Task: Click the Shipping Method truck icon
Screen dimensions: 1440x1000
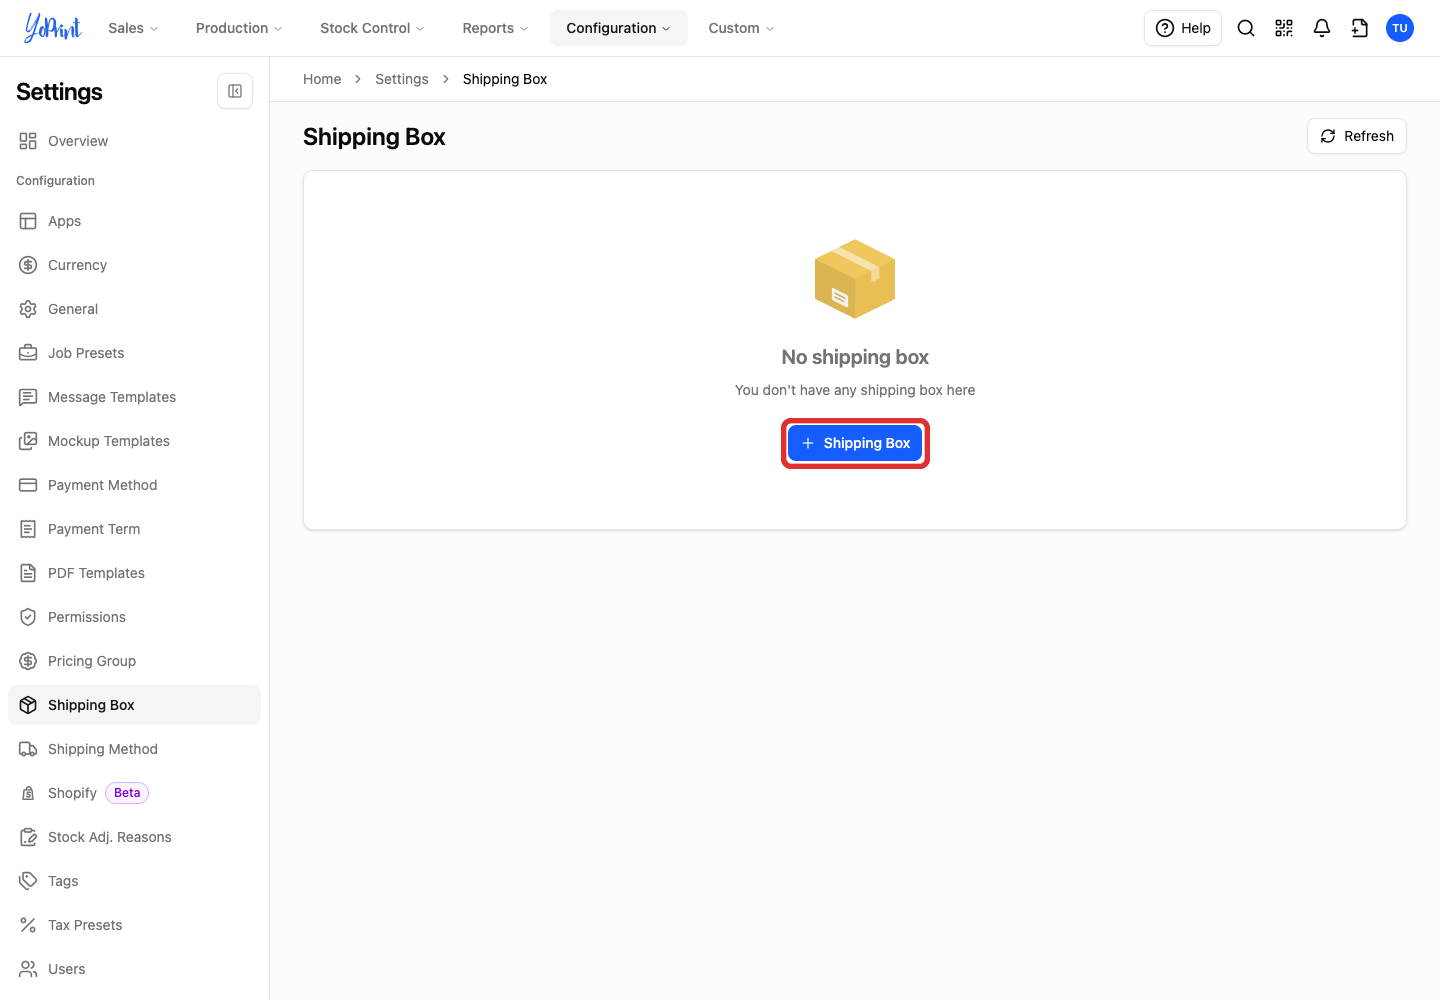Action: 28,749
